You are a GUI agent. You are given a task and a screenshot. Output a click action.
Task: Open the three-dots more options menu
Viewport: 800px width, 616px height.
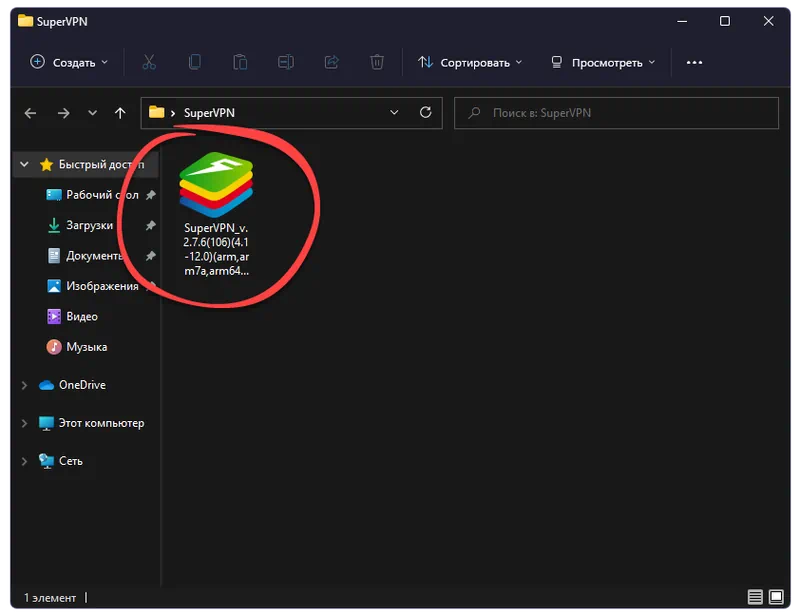point(694,62)
